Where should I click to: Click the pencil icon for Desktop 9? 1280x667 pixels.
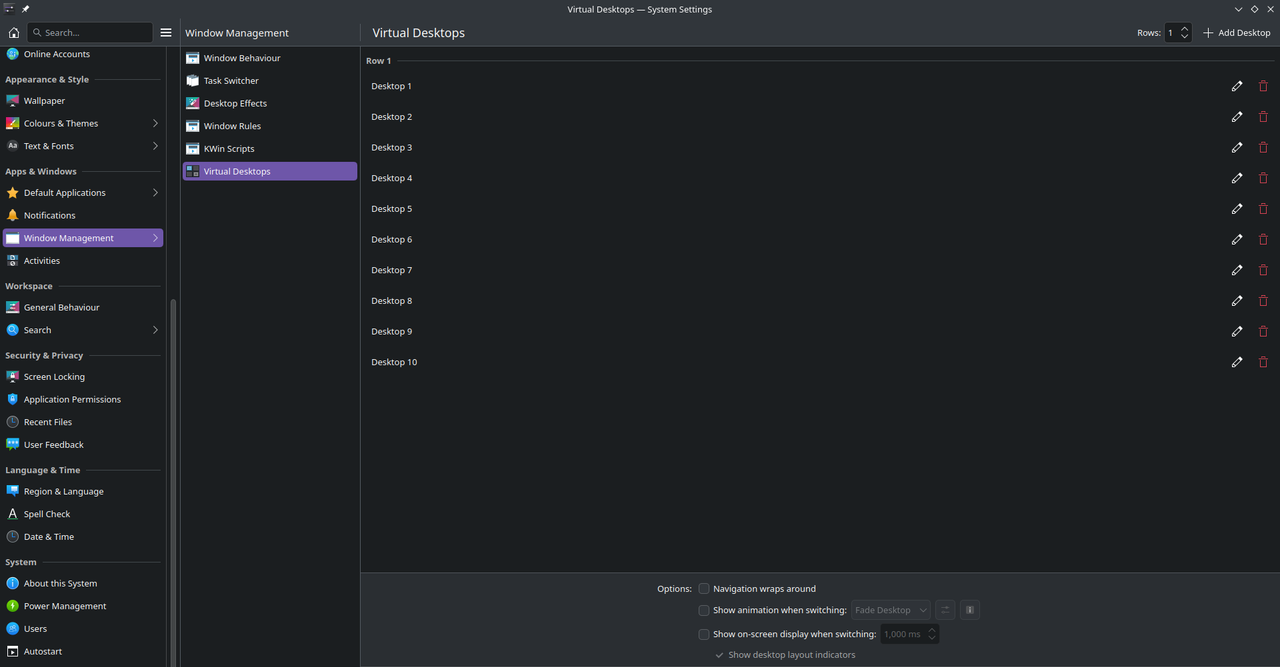[1237, 331]
